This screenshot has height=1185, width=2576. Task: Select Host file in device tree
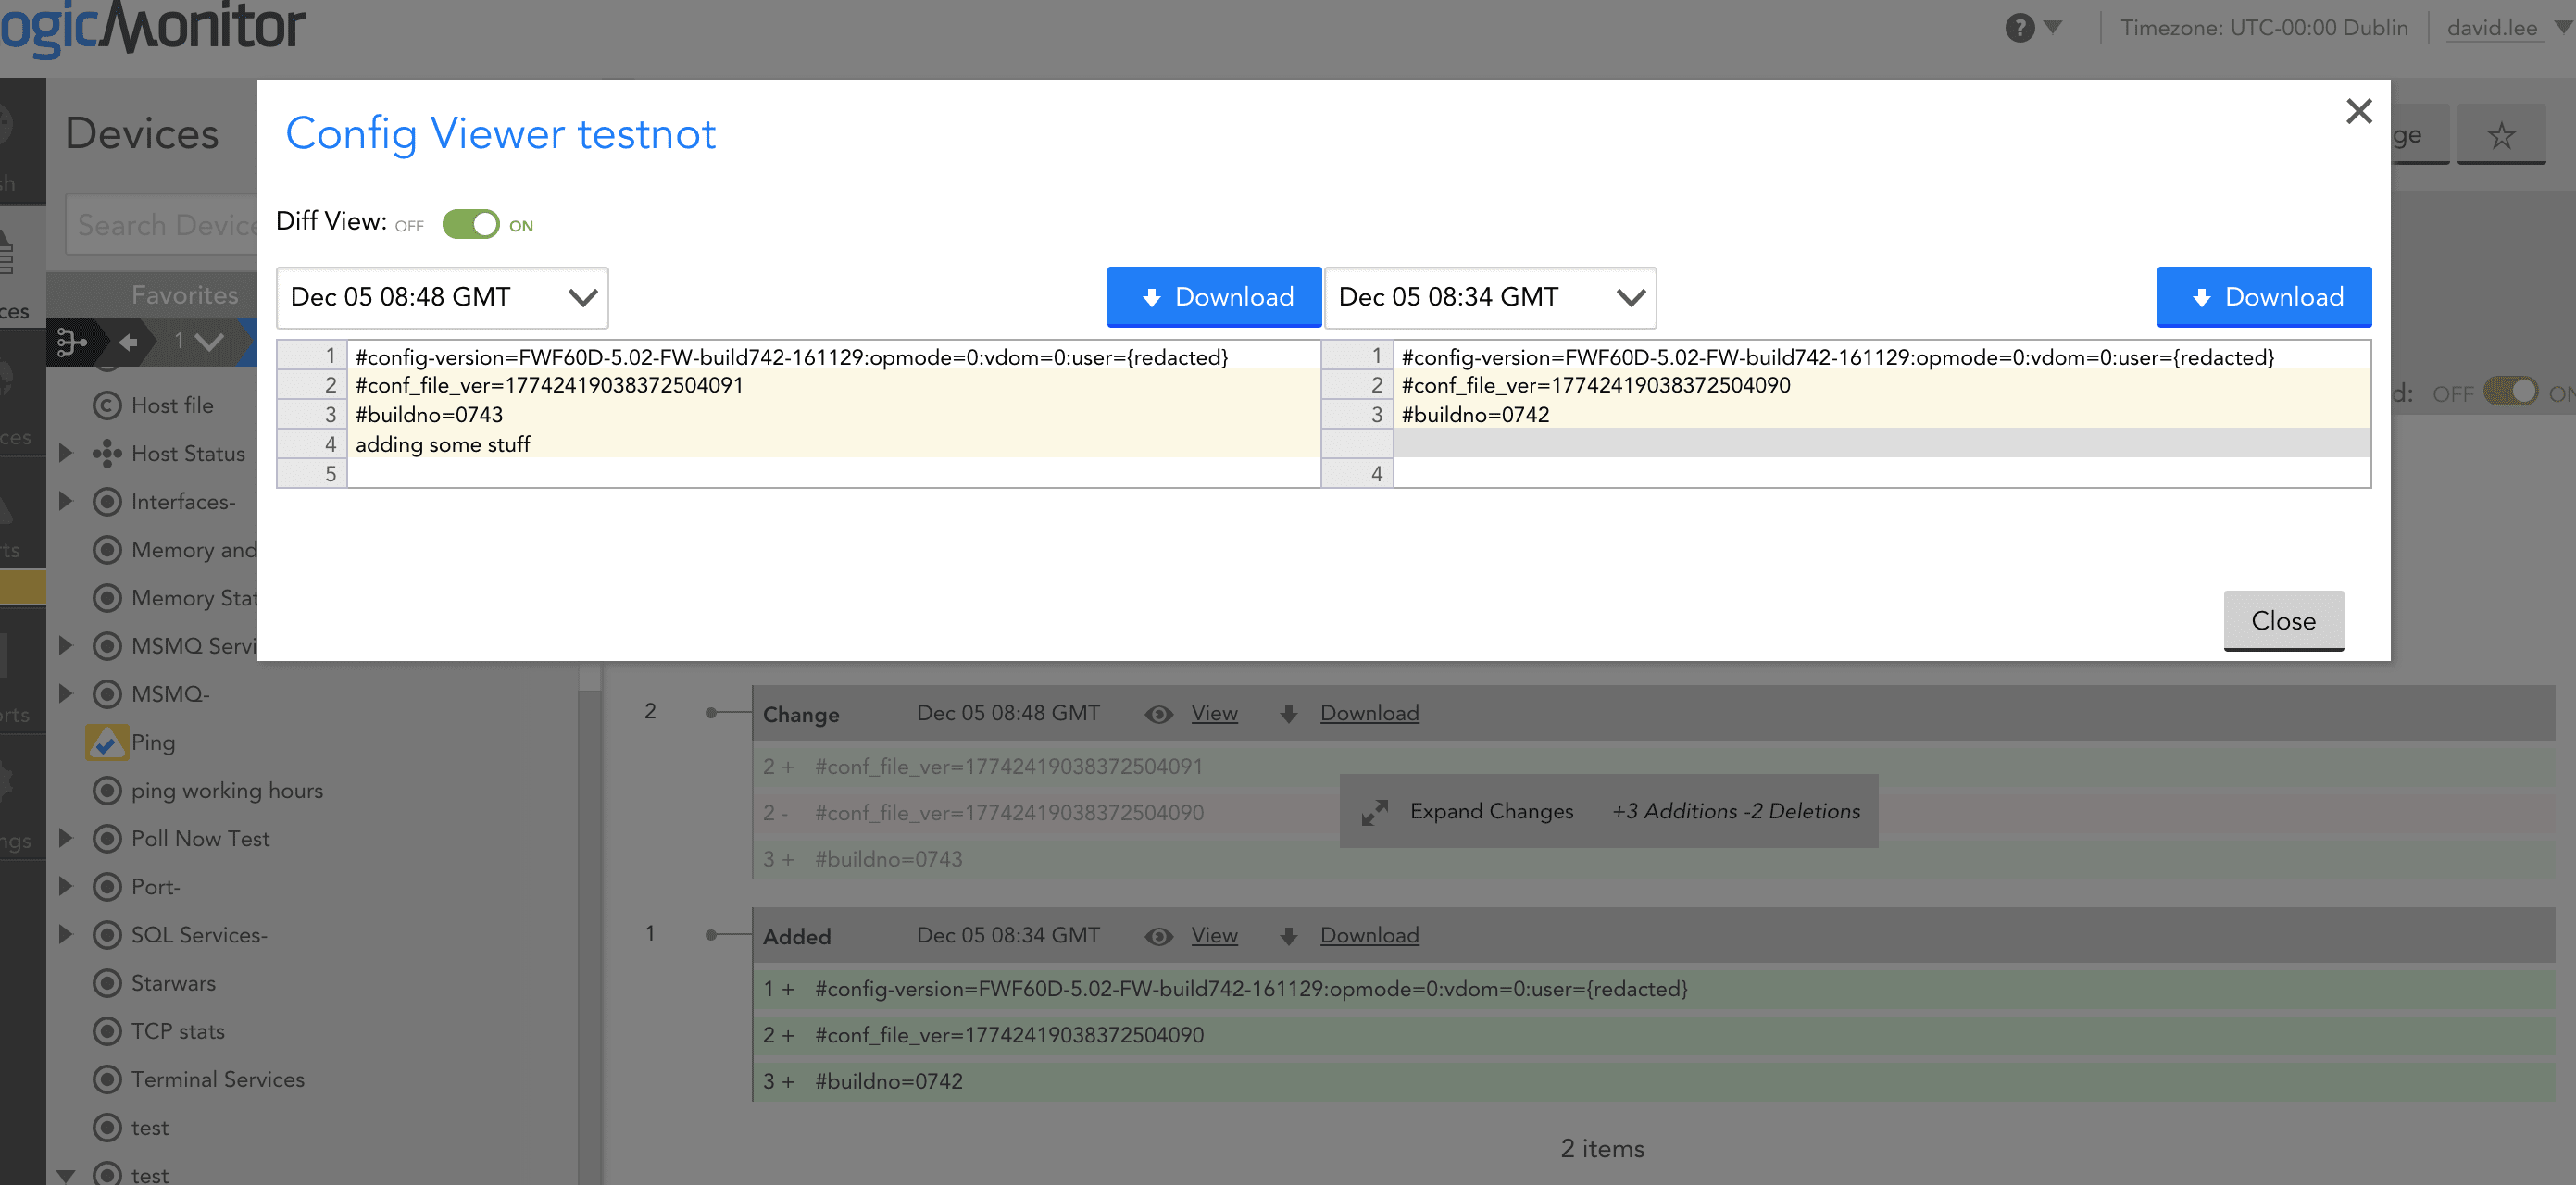172,405
